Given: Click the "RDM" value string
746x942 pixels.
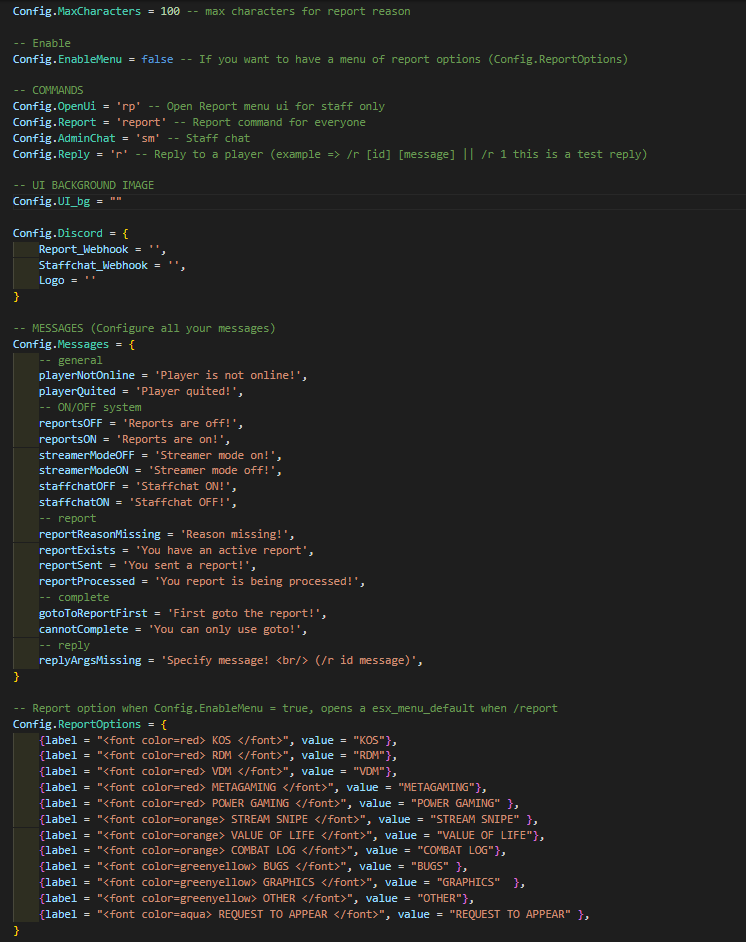Looking at the screenshot, I should (x=369, y=756).
